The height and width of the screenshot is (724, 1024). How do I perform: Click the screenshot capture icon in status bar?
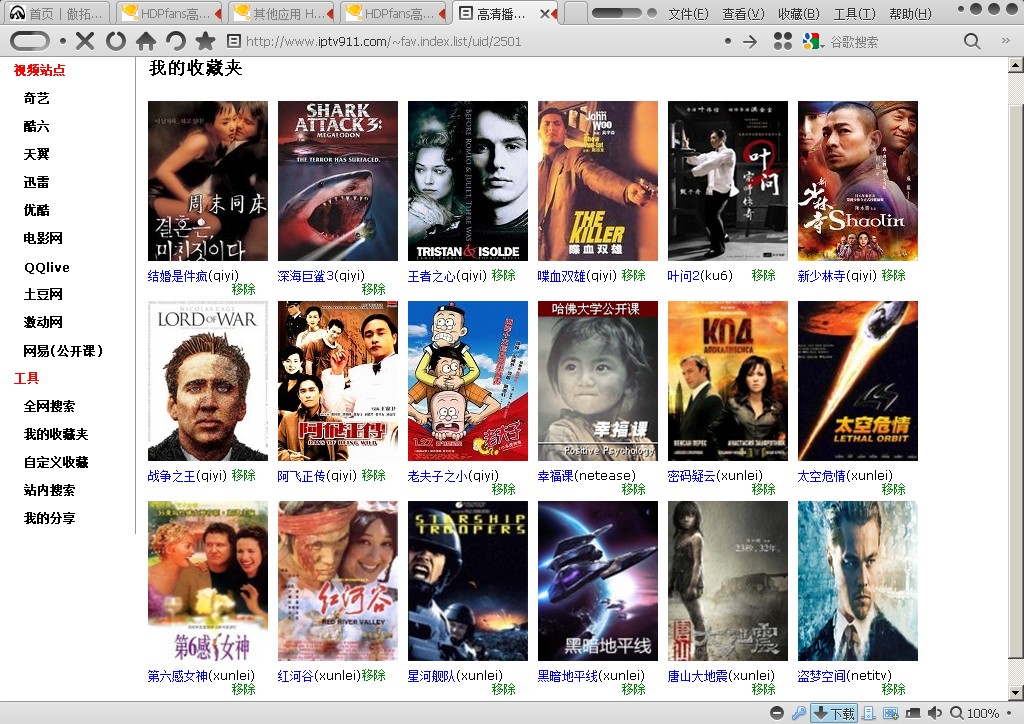(x=890, y=713)
